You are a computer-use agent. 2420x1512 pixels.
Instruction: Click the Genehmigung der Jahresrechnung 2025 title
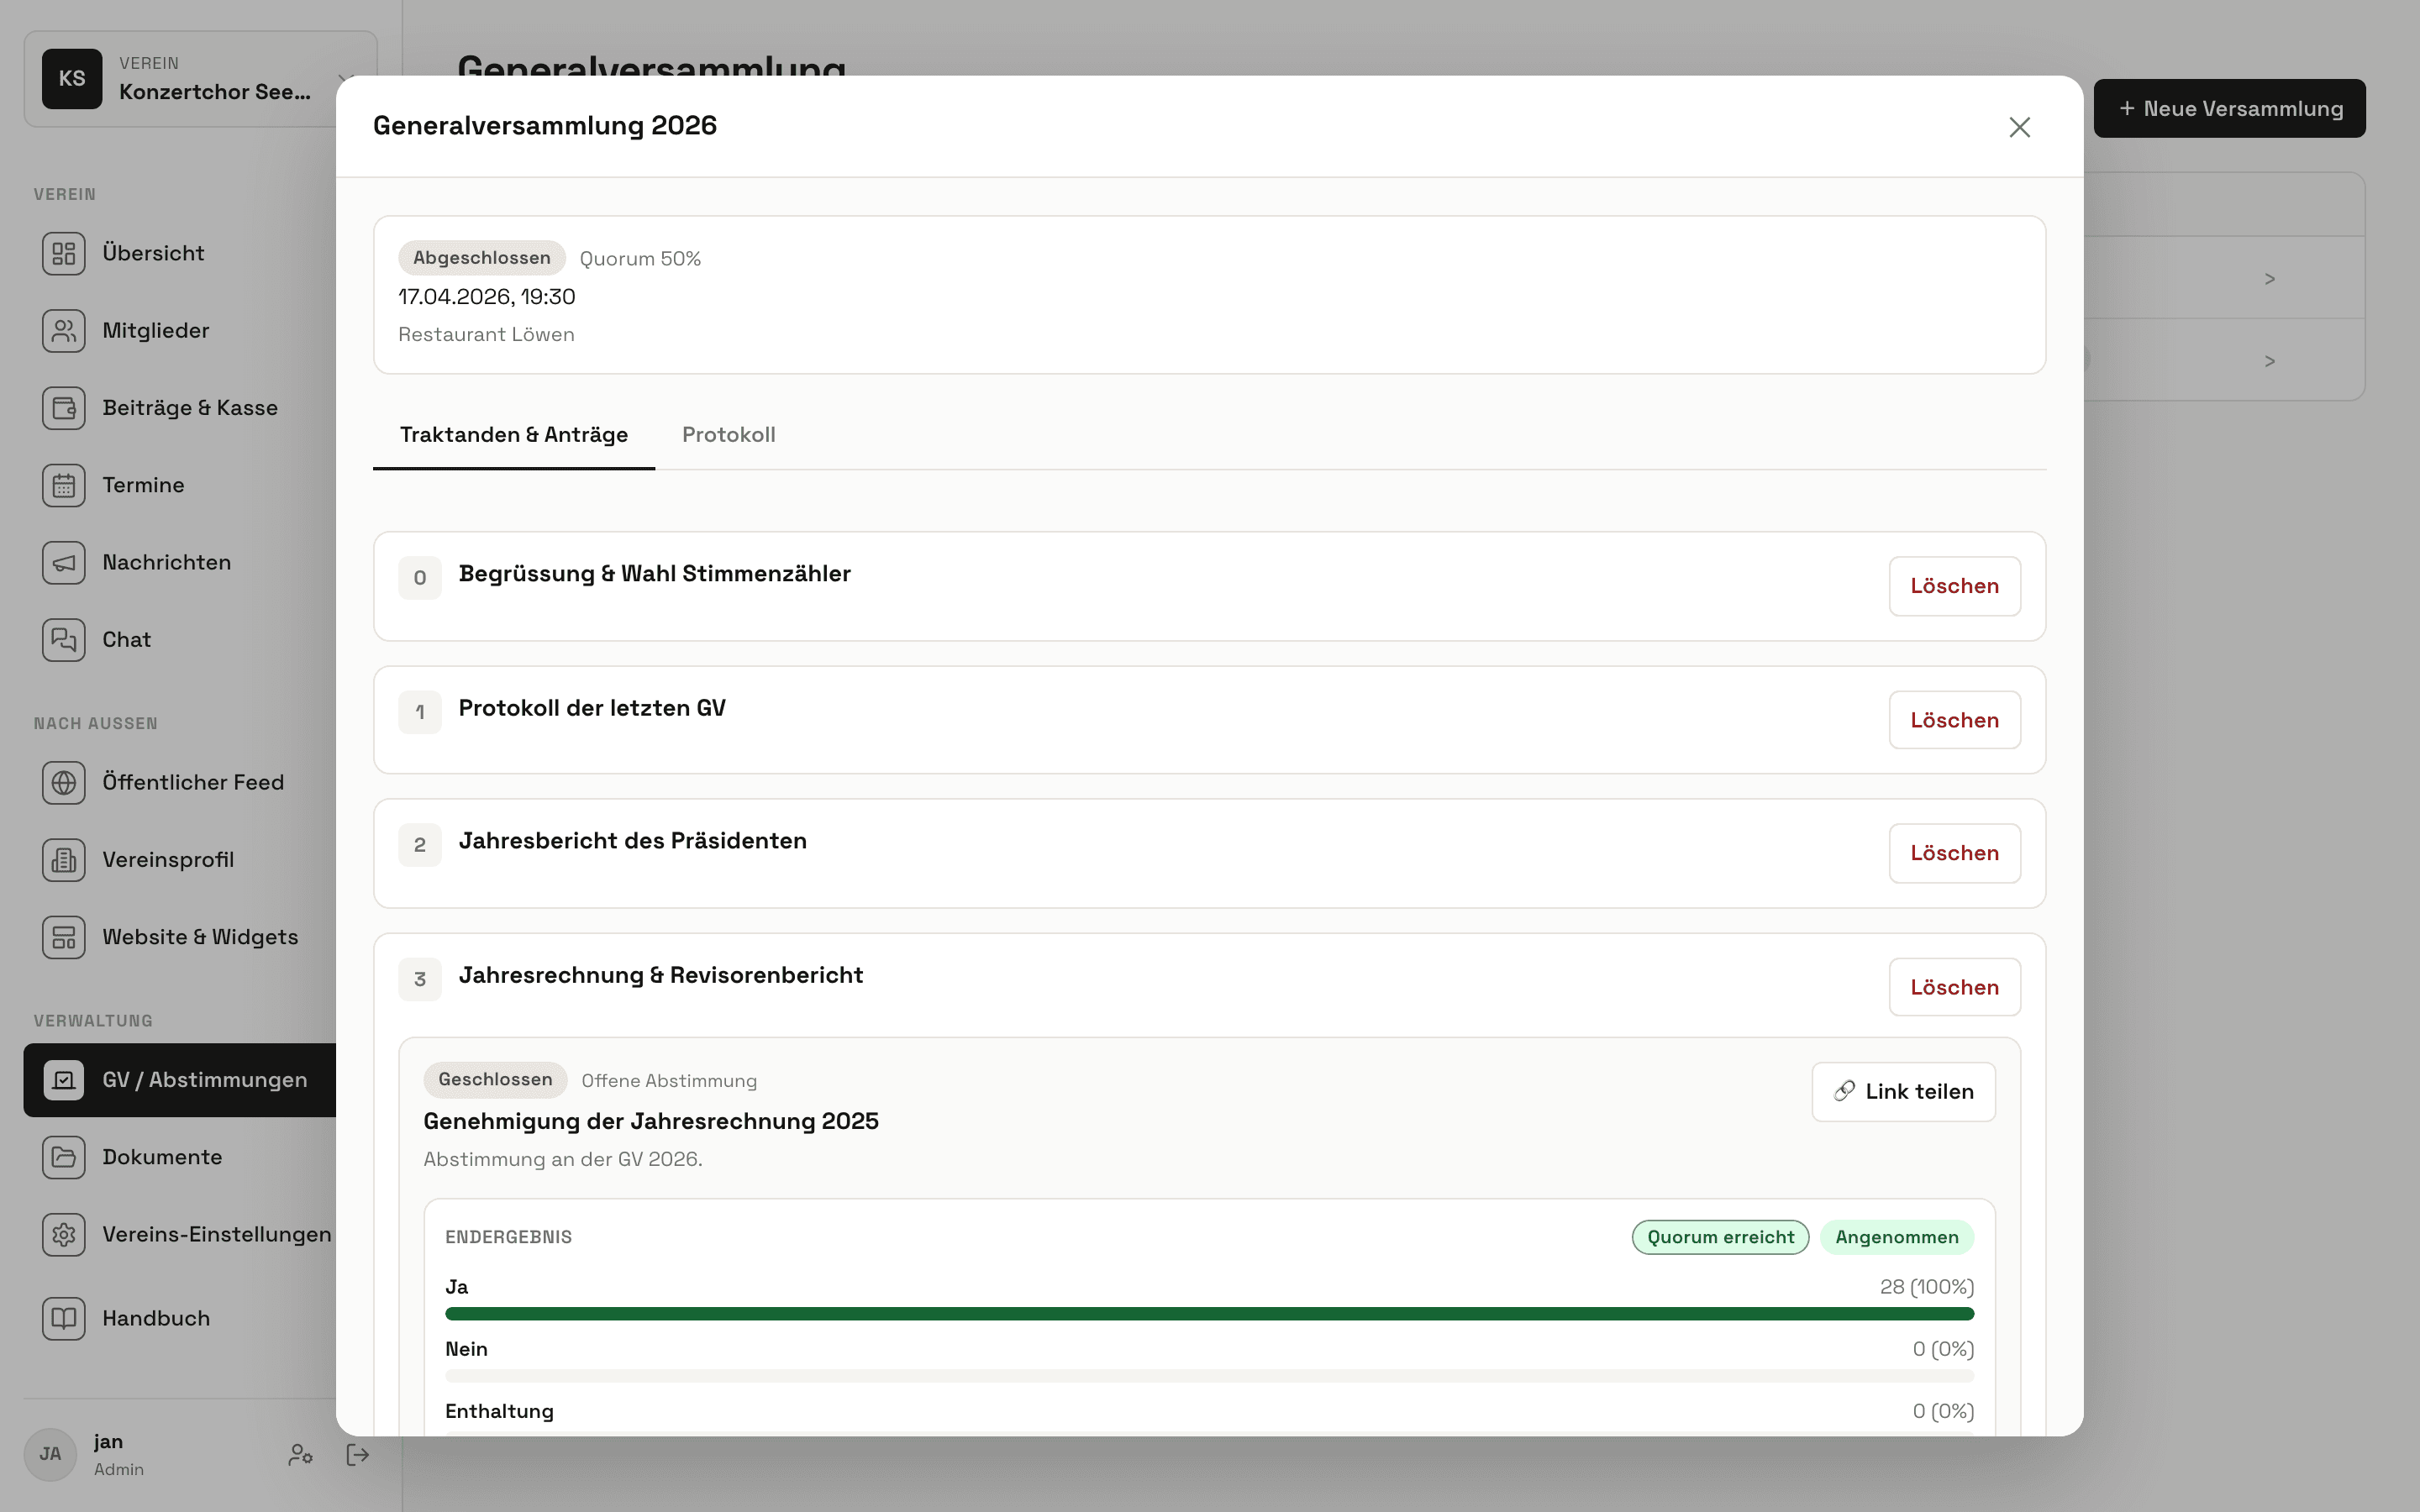651,1121
